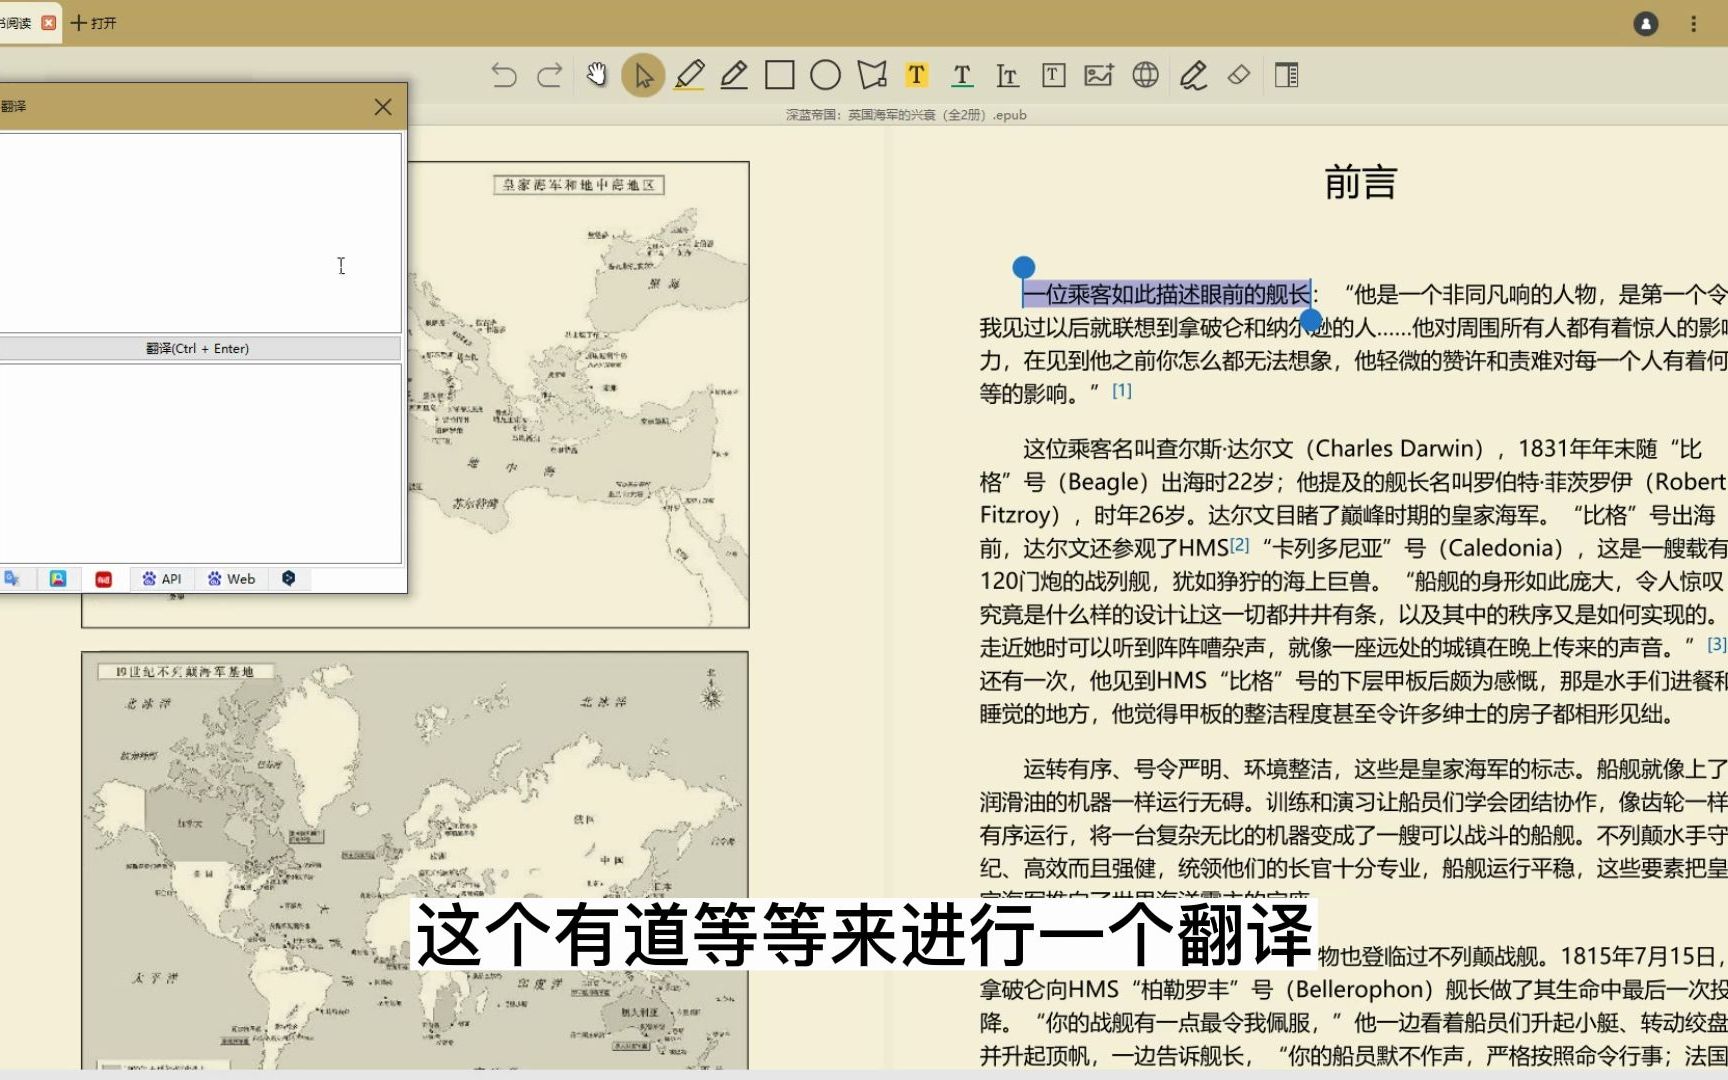Select the hand pan tool
This screenshot has height=1080, width=1728.
click(x=597, y=75)
